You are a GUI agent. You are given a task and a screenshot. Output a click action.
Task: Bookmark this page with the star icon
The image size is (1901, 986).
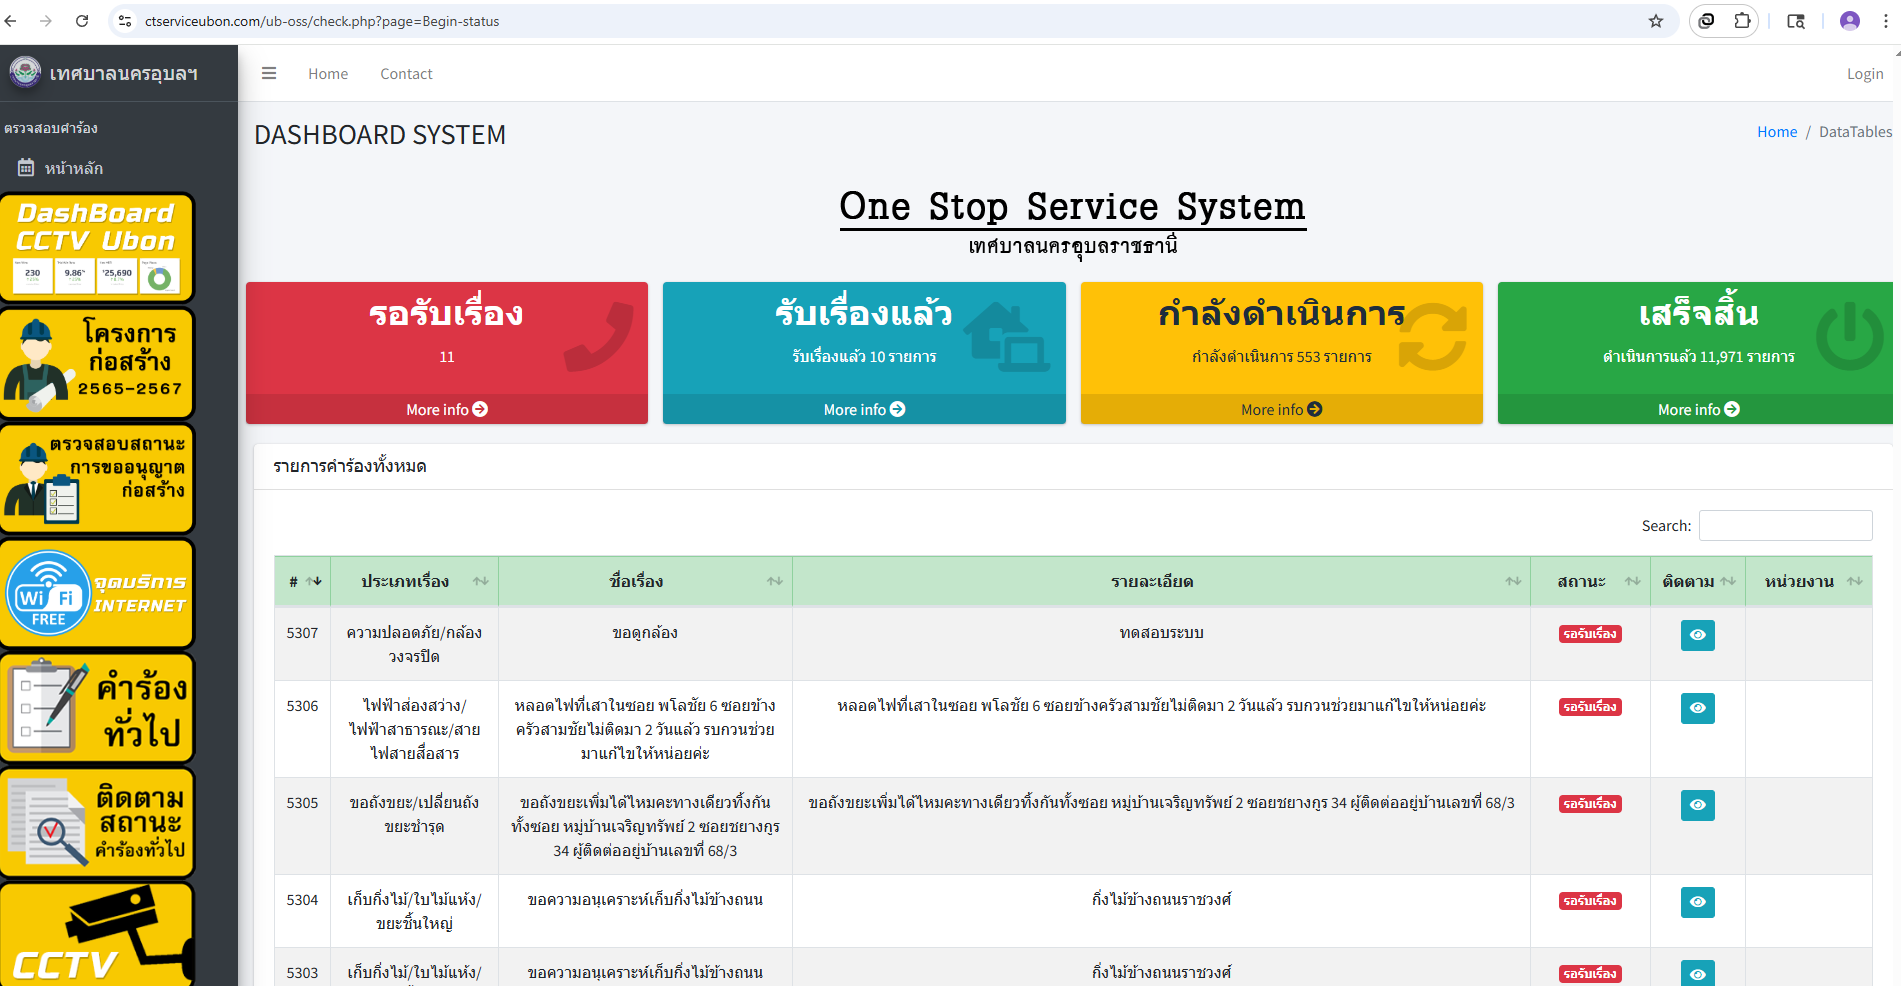pyautogui.click(x=1656, y=21)
